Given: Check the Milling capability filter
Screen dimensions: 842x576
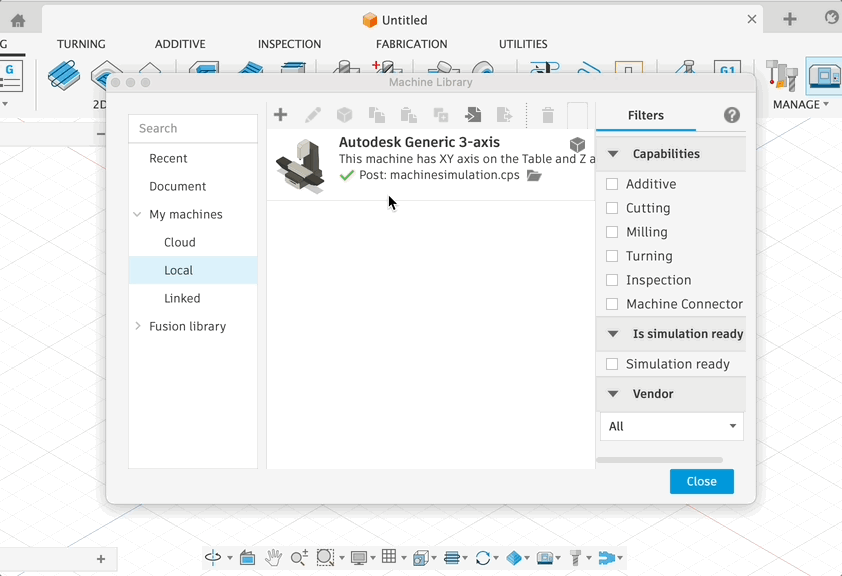Looking at the screenshot, I should tap(611, 232).
